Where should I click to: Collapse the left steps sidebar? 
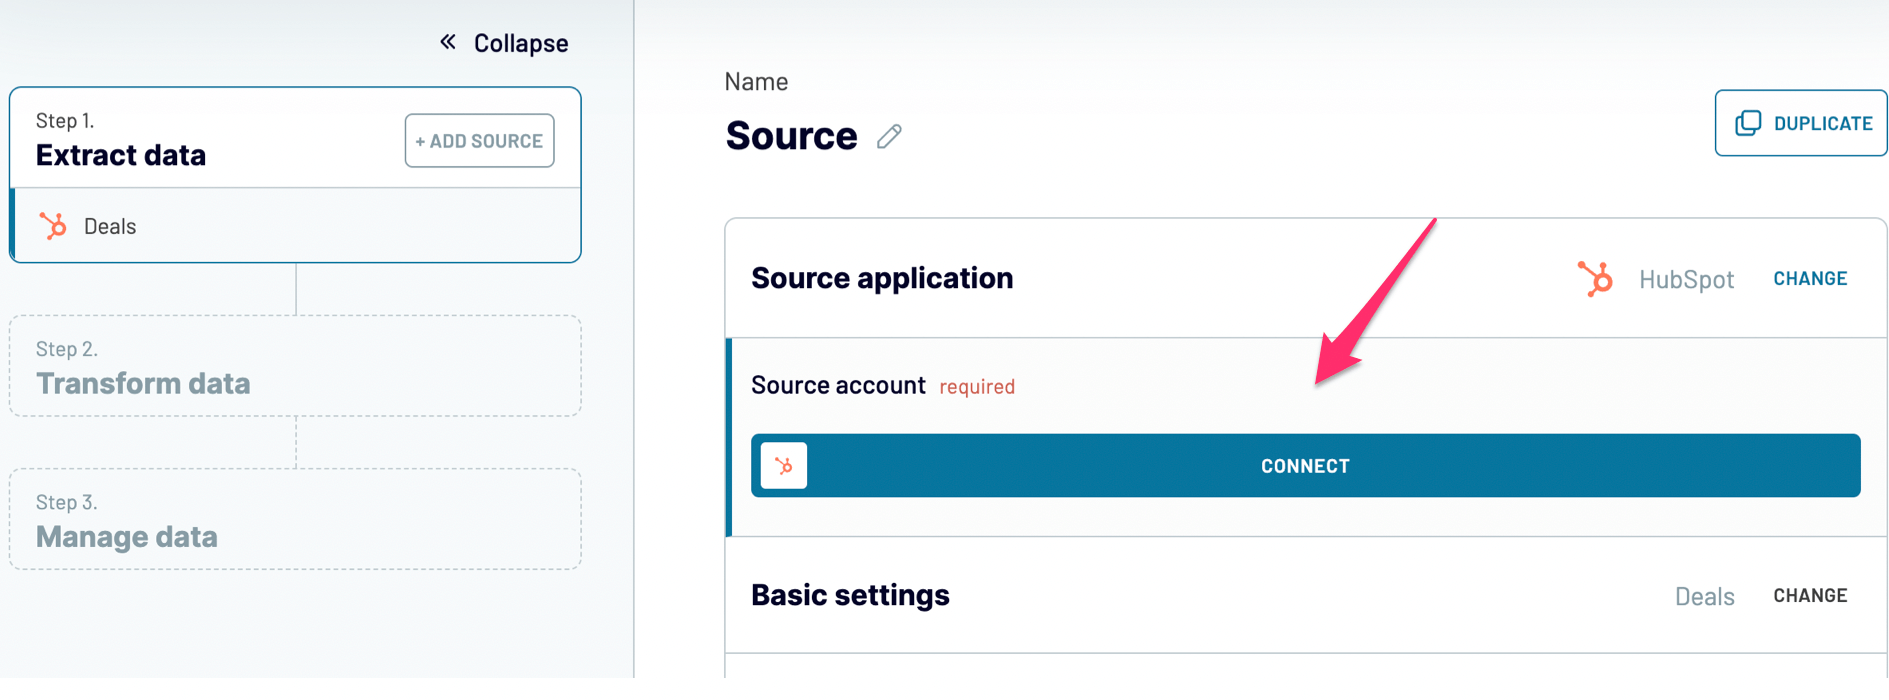pyautogui.click(x=504, y=43)
